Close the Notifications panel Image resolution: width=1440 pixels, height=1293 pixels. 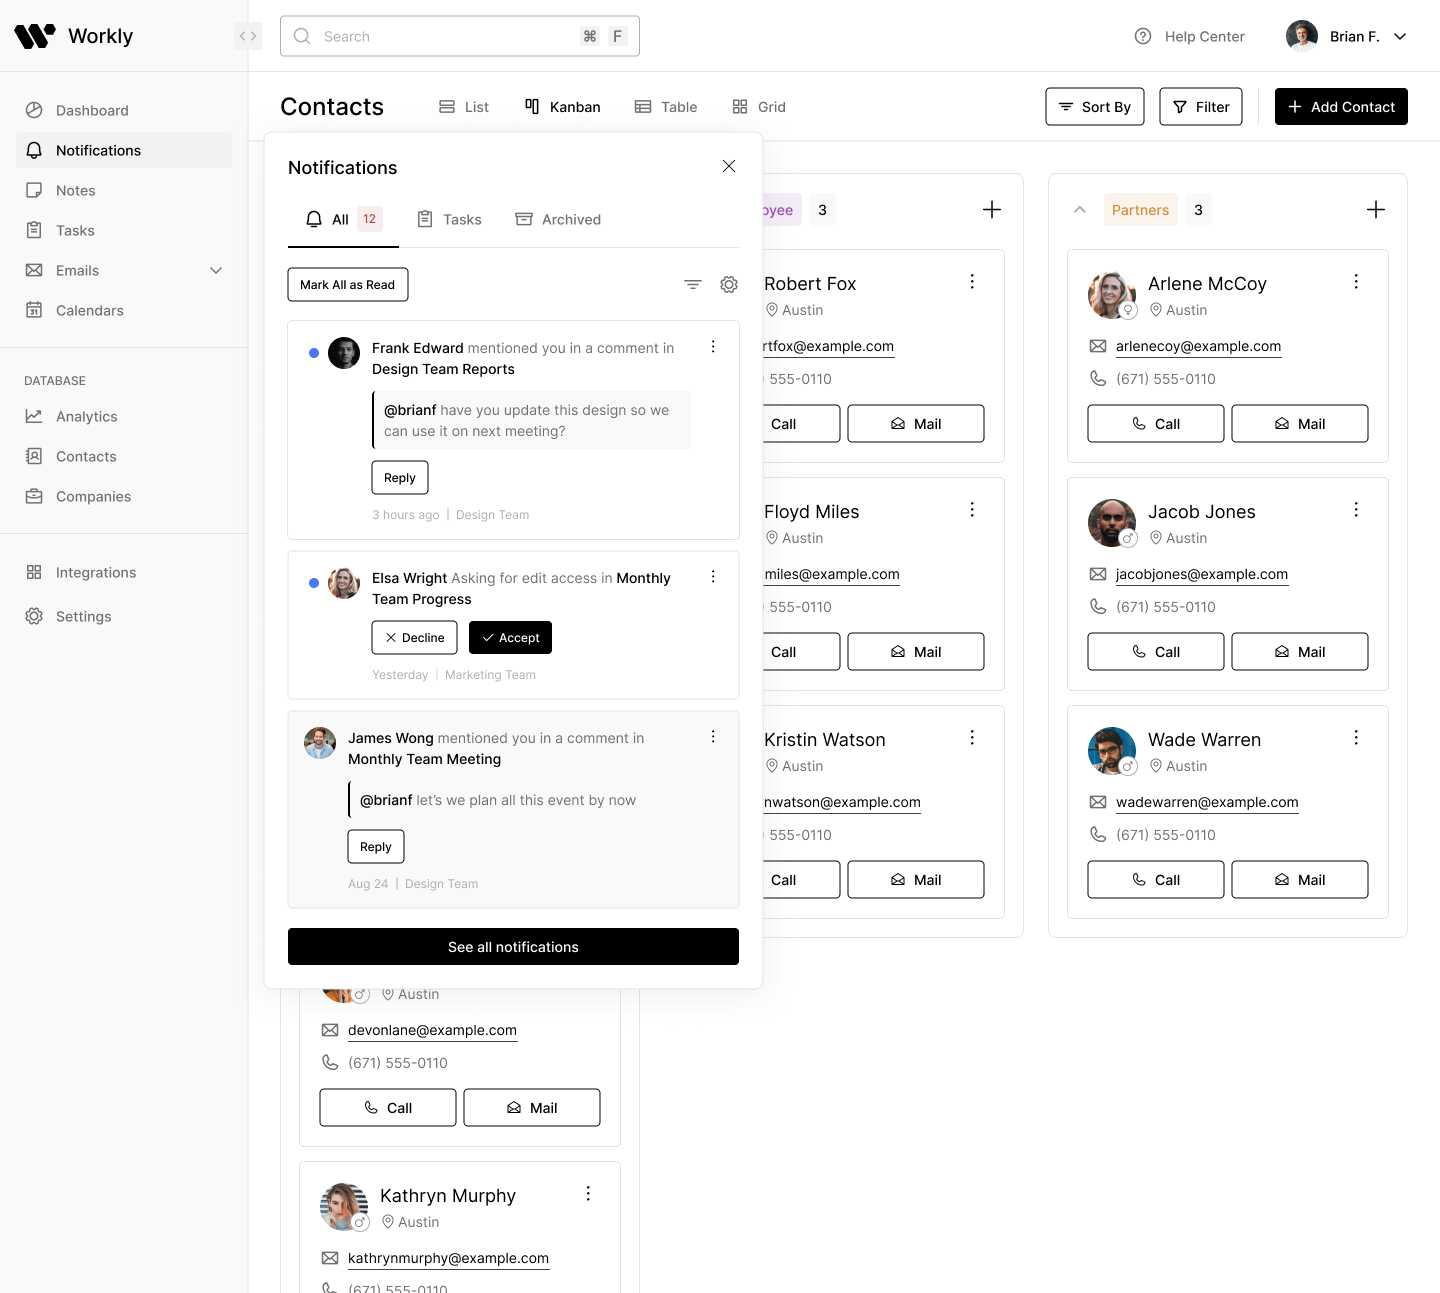(x=729, y=167)
